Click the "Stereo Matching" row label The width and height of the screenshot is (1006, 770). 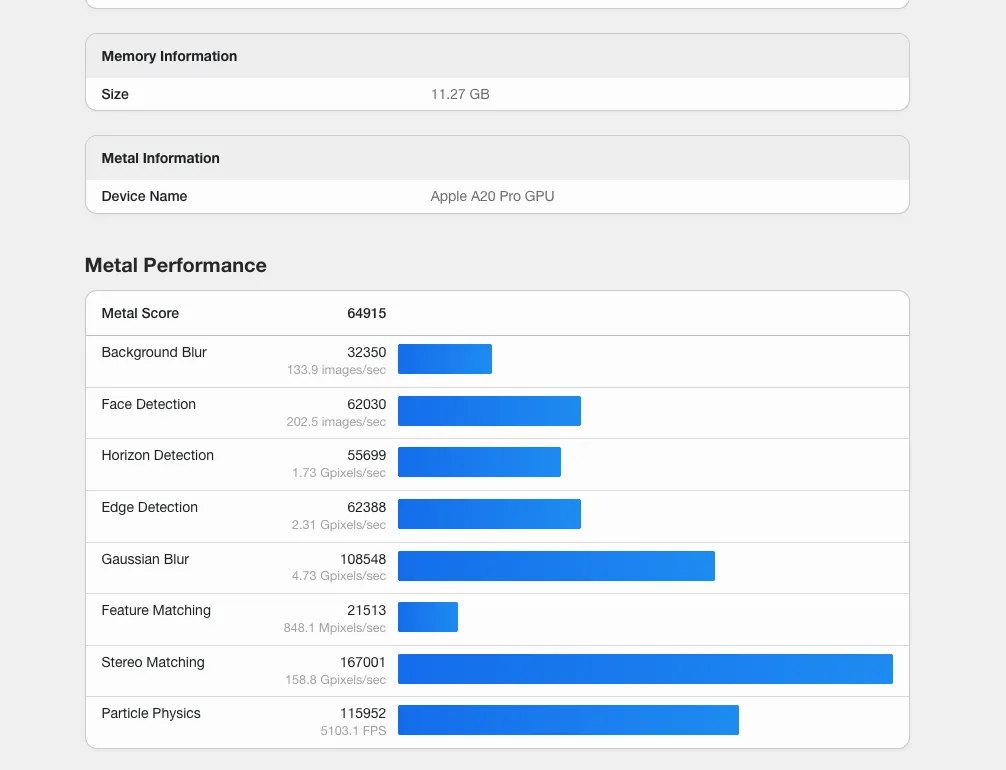pos(153,663)
